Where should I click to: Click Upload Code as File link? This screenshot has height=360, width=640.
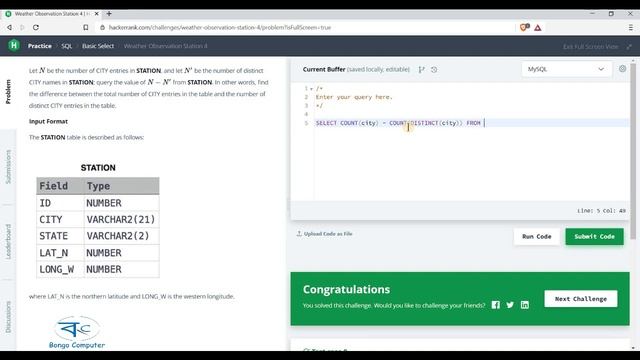[324, 234]
